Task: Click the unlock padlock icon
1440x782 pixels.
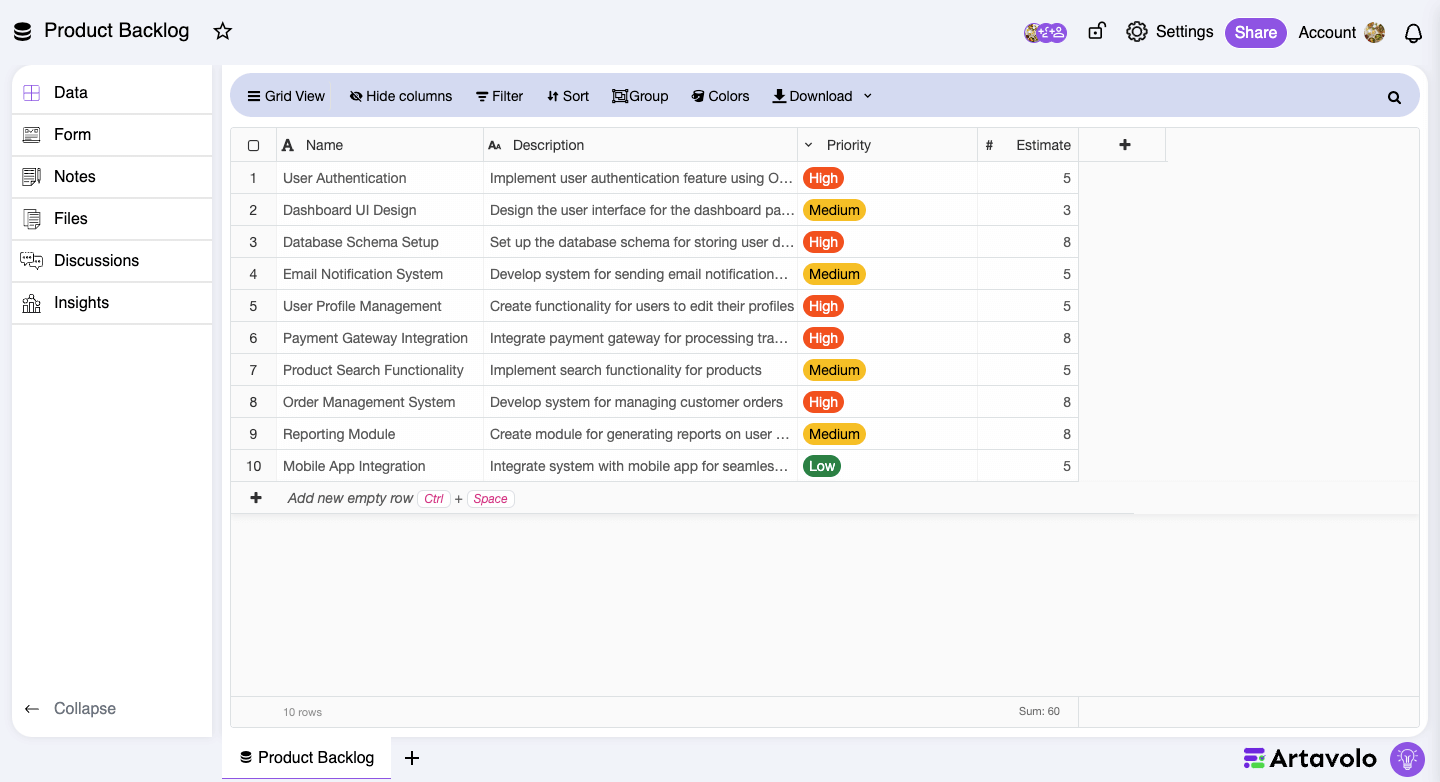Action: click(x=1096, y=31)
